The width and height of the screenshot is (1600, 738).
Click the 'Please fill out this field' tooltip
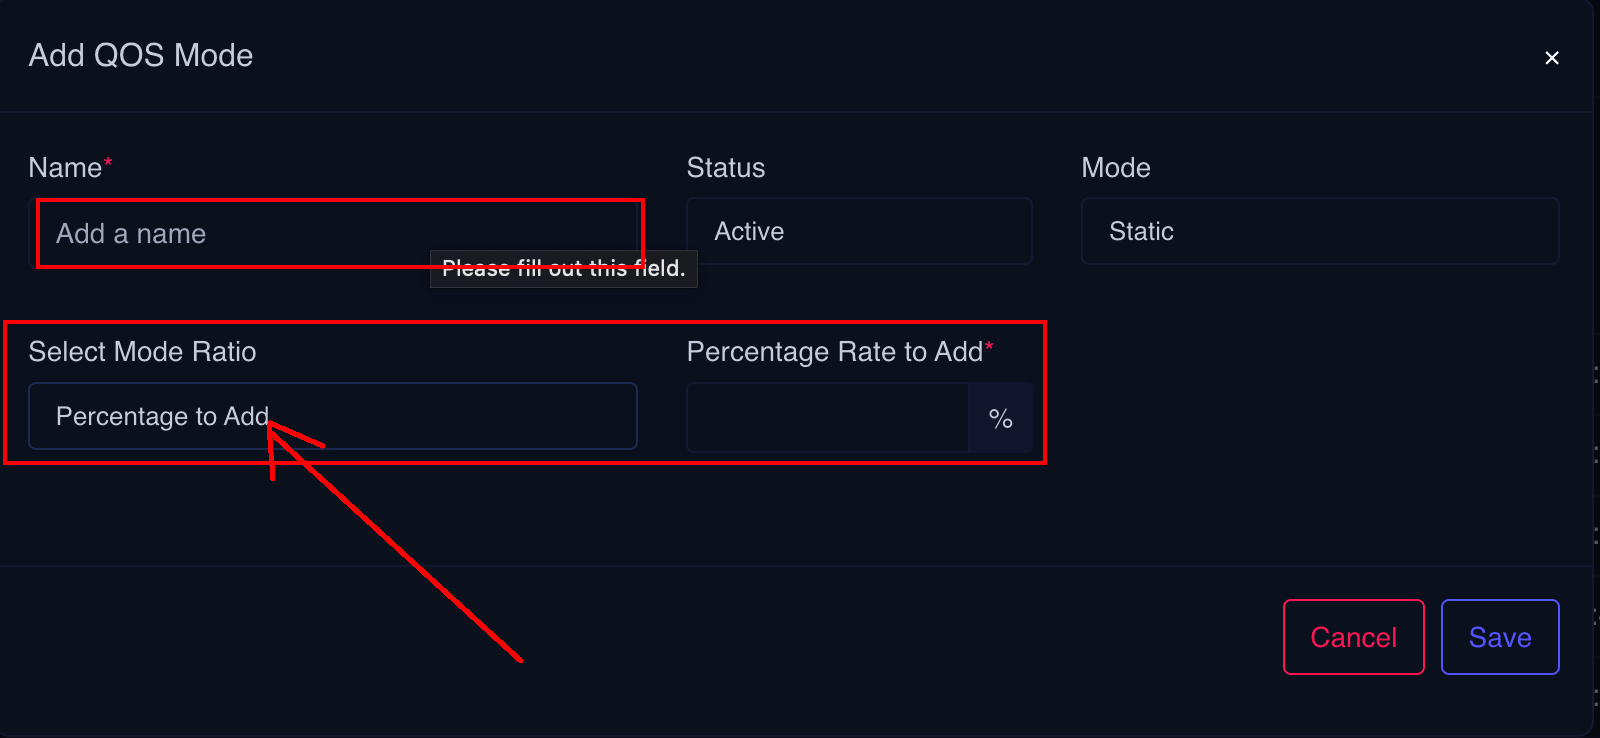tap(563, 270)
